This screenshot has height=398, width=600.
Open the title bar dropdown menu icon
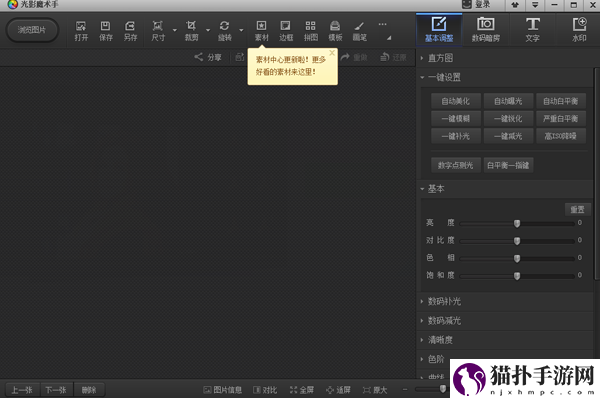click(x=535, y=5)
